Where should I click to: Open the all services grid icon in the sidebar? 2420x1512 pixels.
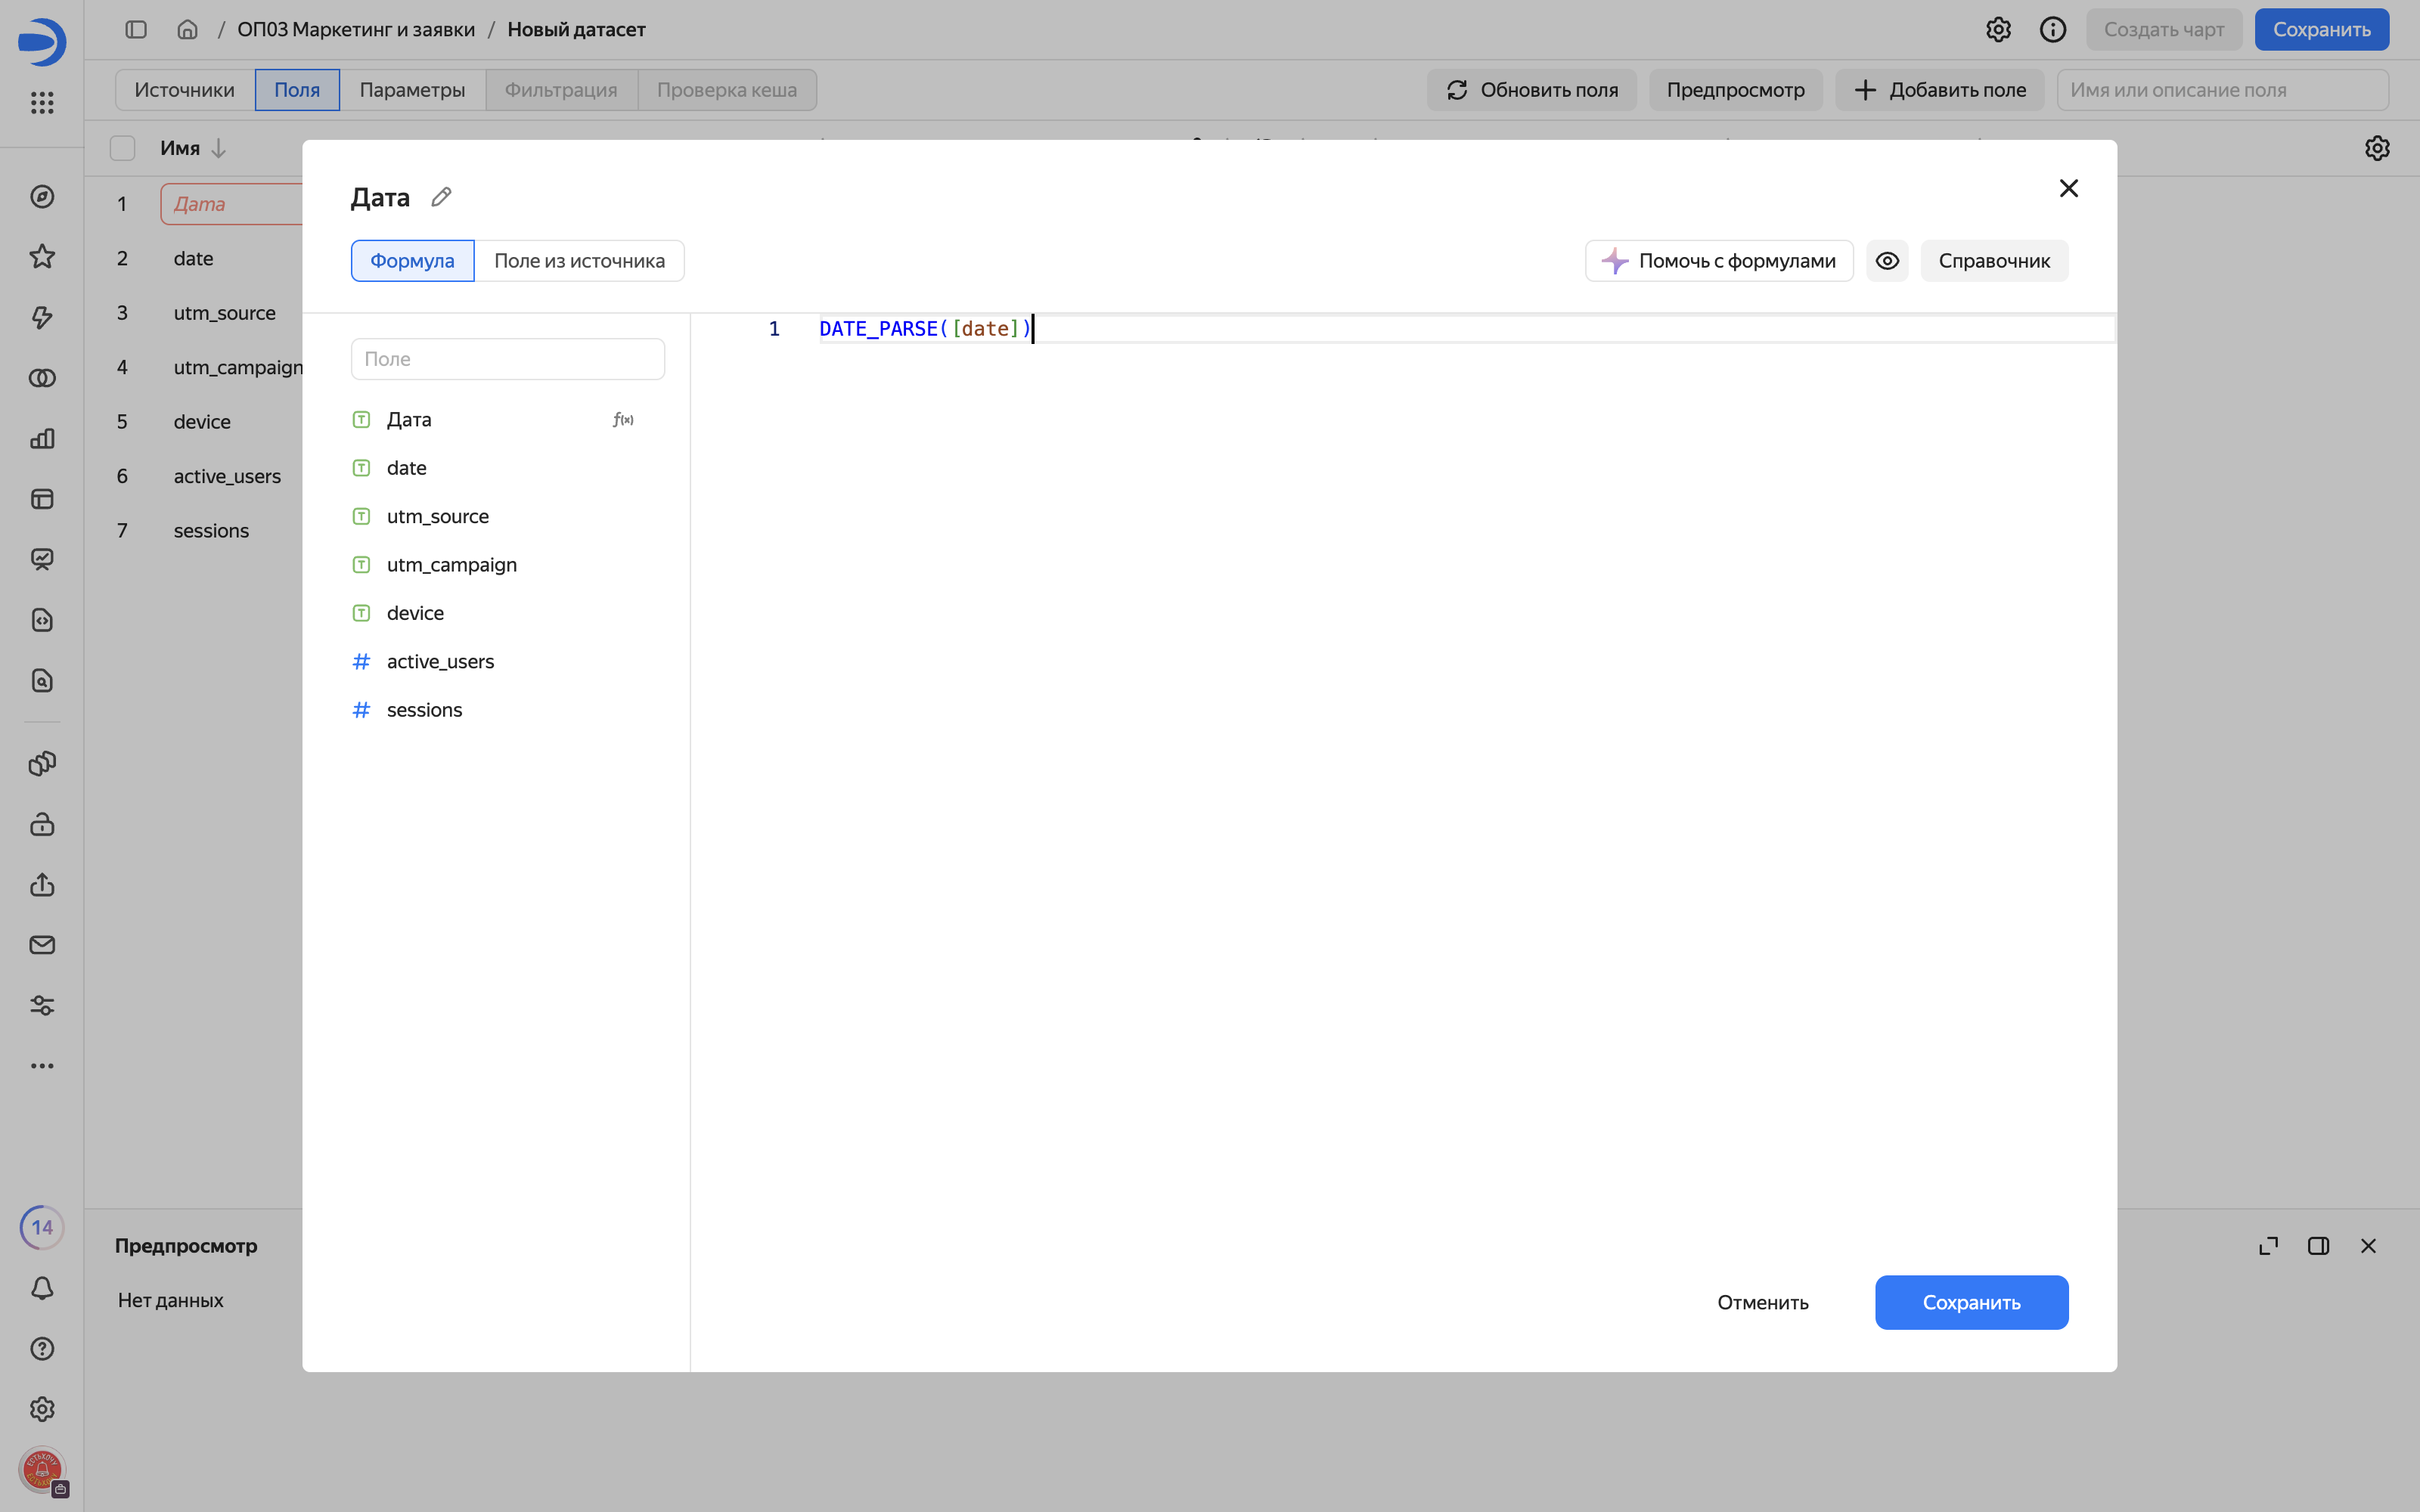click(x=42, y=102)
